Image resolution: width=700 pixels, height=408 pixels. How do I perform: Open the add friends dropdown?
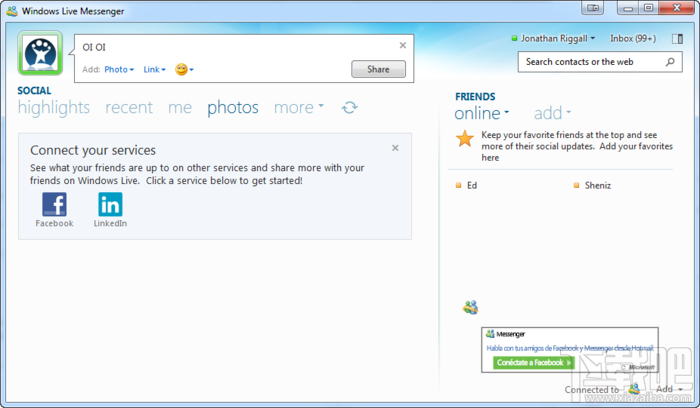click(x=552, y=113)
